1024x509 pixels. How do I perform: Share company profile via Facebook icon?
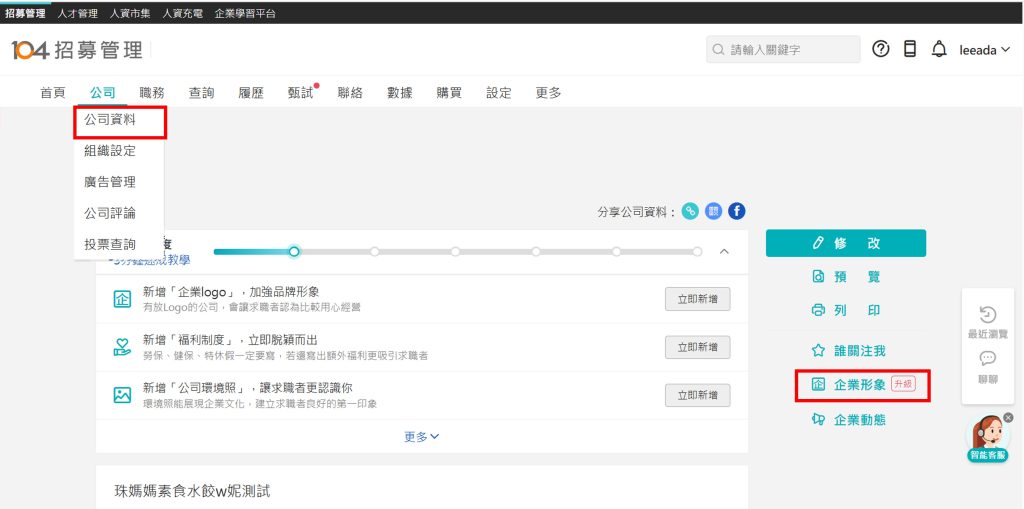[x=737, y=211]
